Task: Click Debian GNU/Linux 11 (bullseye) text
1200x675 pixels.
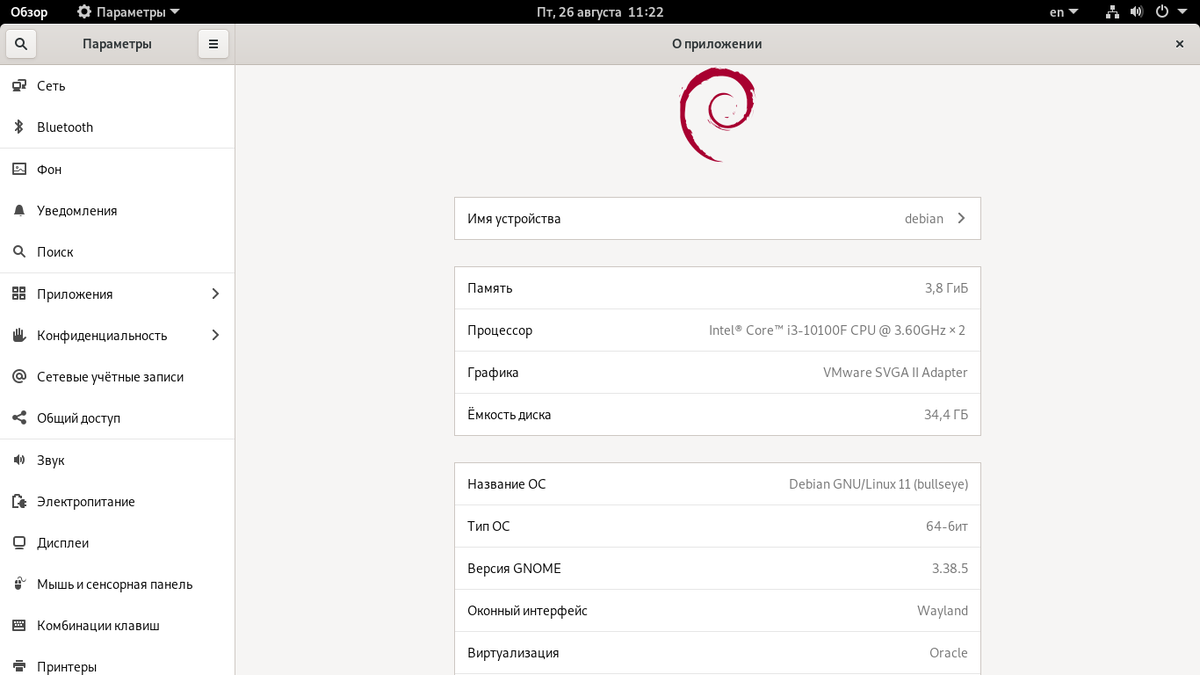Action: pos(878,484)
